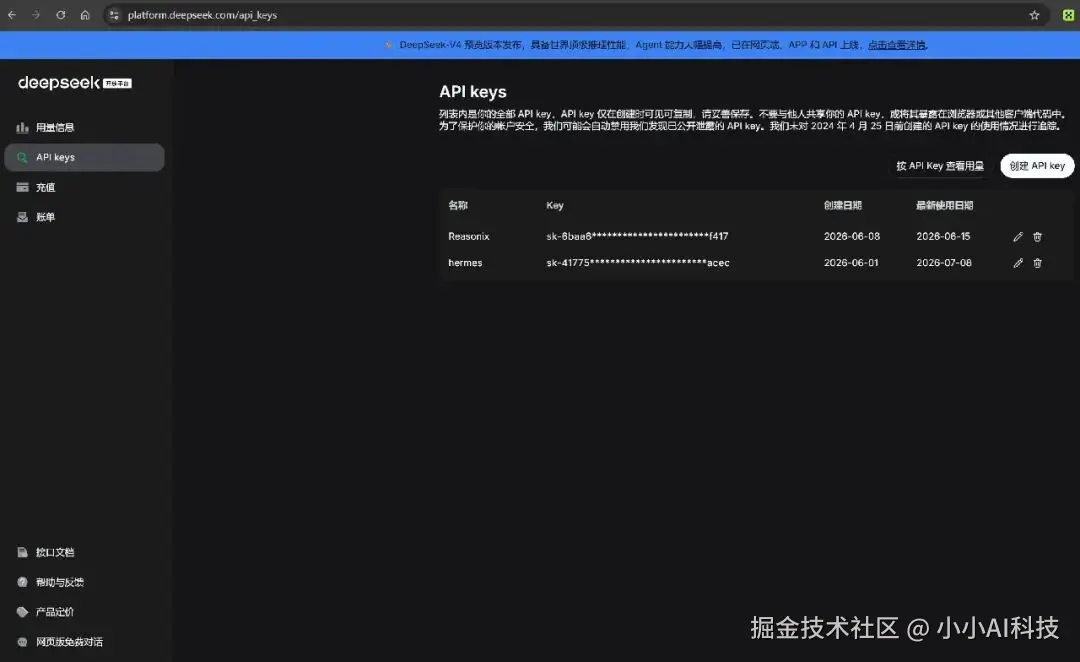Click the 最新使用日期 column header
Screen dimensions: 1080x662
pyautogui.click(x=944, y=205)
